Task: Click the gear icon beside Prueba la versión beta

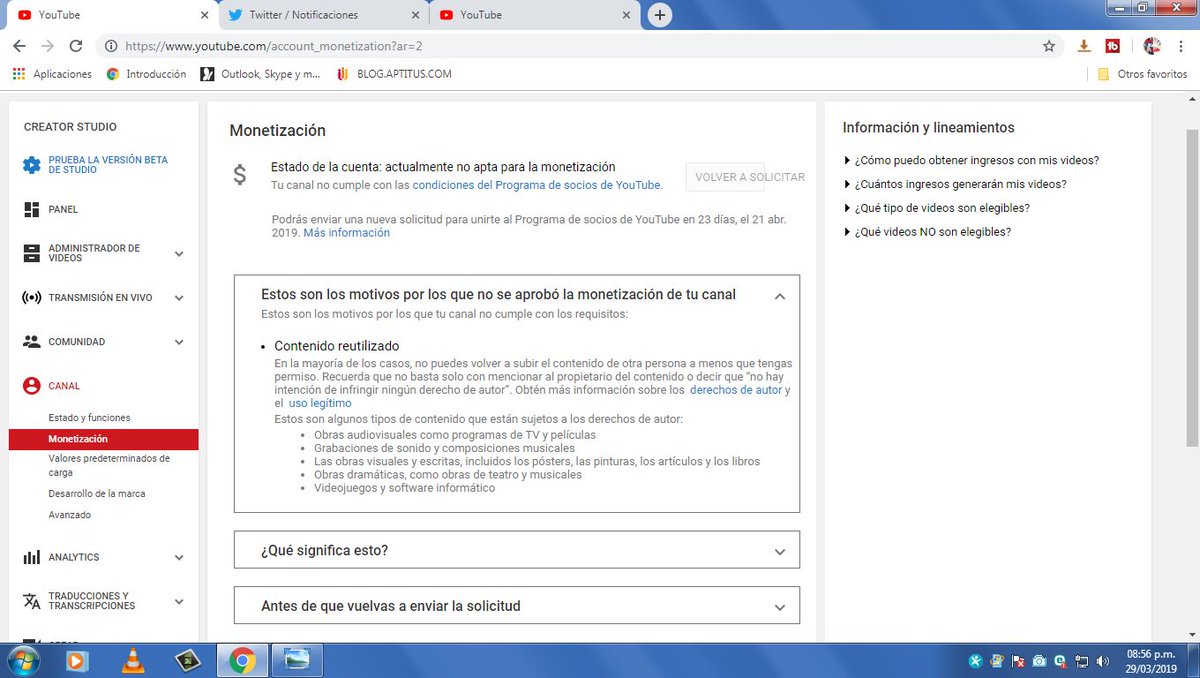Action: tap(32, 165)
